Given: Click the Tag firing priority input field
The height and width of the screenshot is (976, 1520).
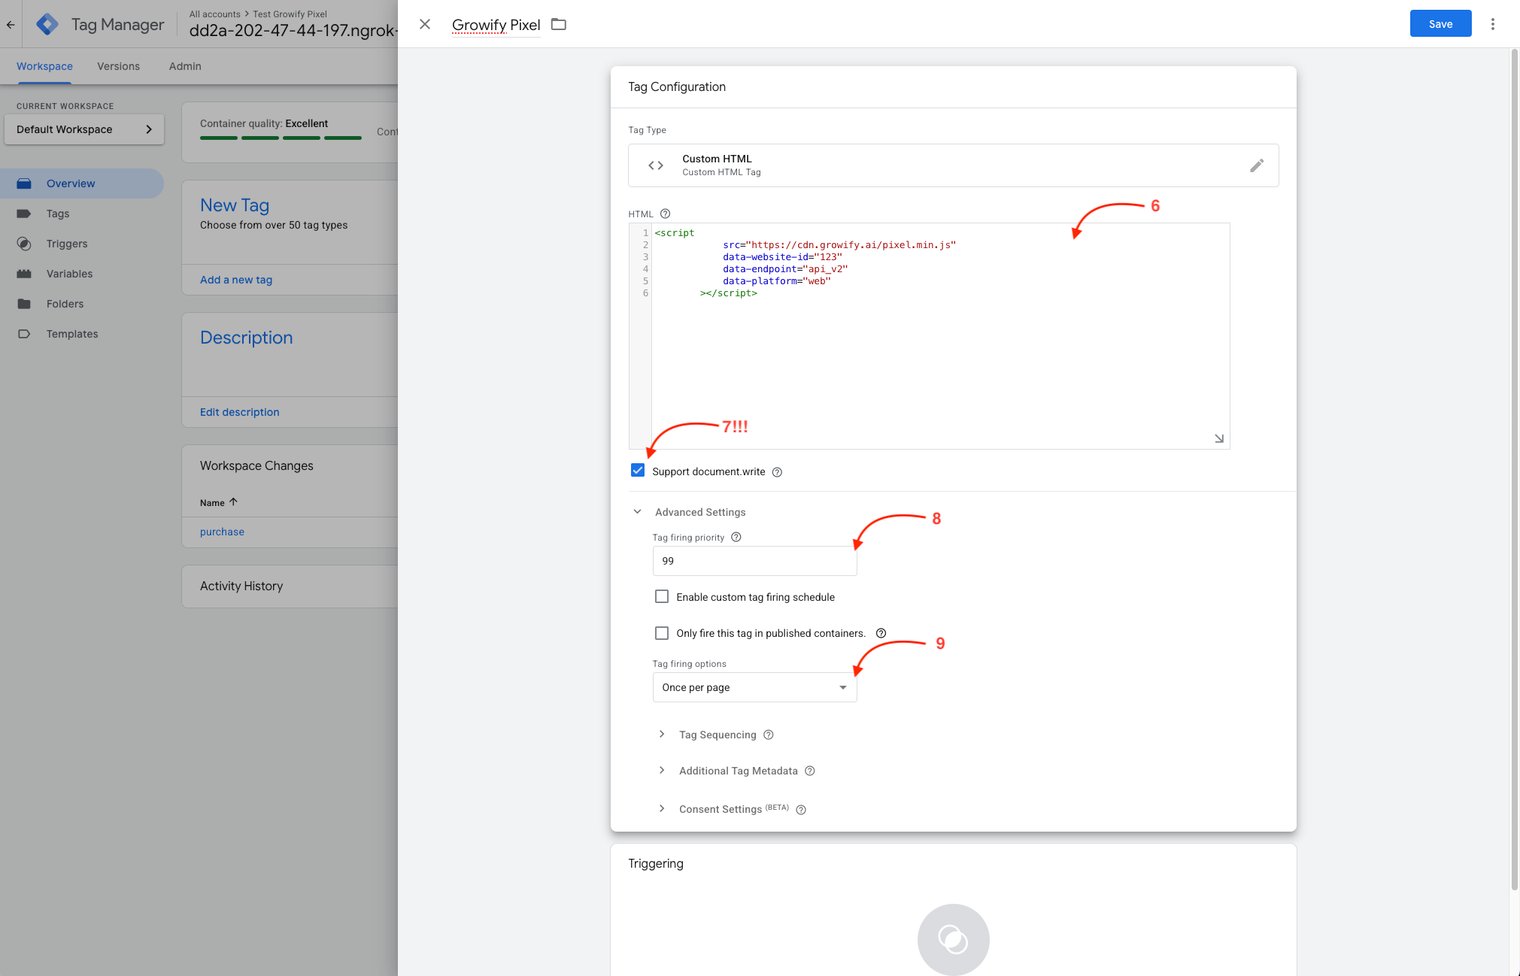Looking at the screenshot, I should pyautogui.click(x=754, y=561).
